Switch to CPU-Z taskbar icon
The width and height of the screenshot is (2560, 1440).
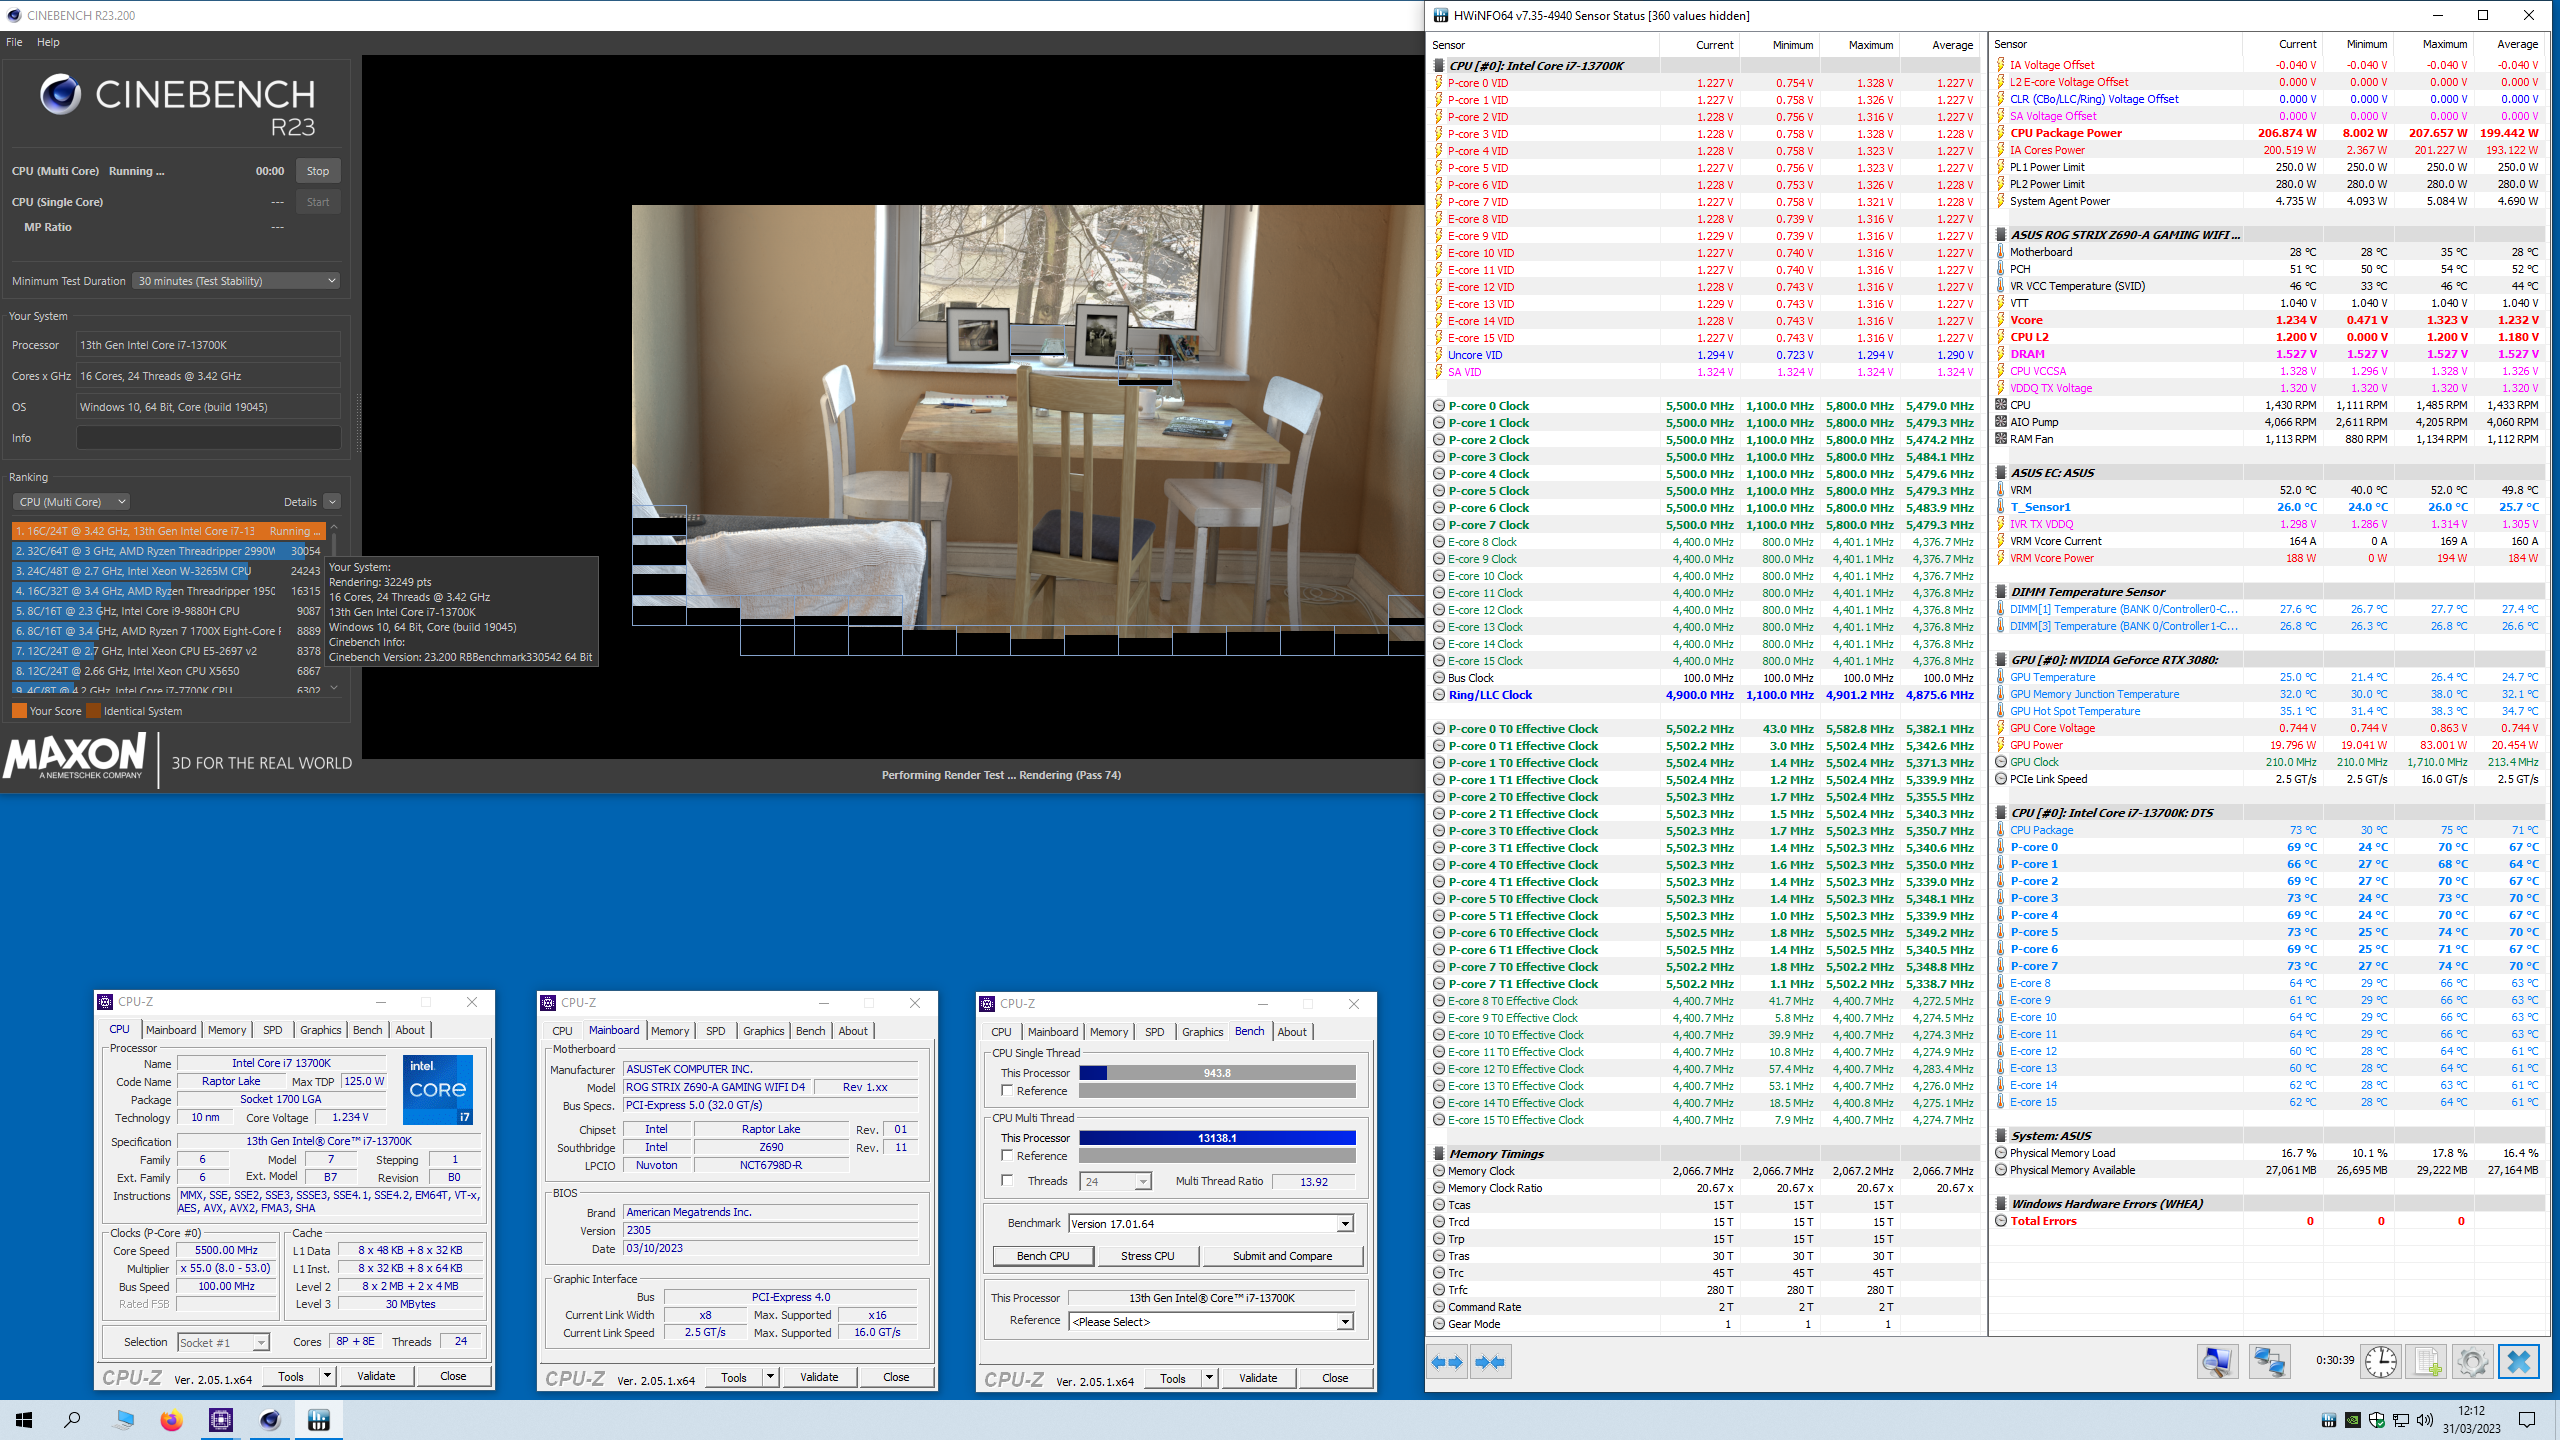coord(221,1420)
